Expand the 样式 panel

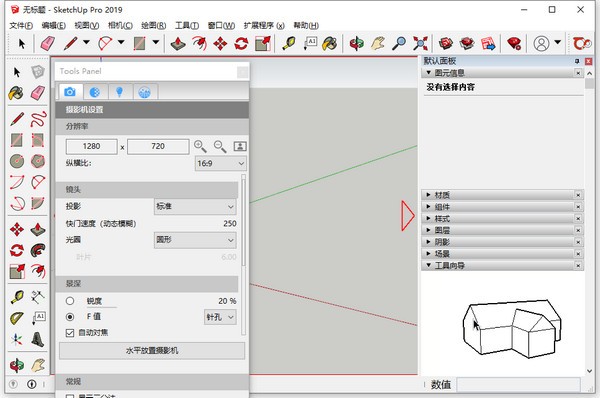click(502, 219)
